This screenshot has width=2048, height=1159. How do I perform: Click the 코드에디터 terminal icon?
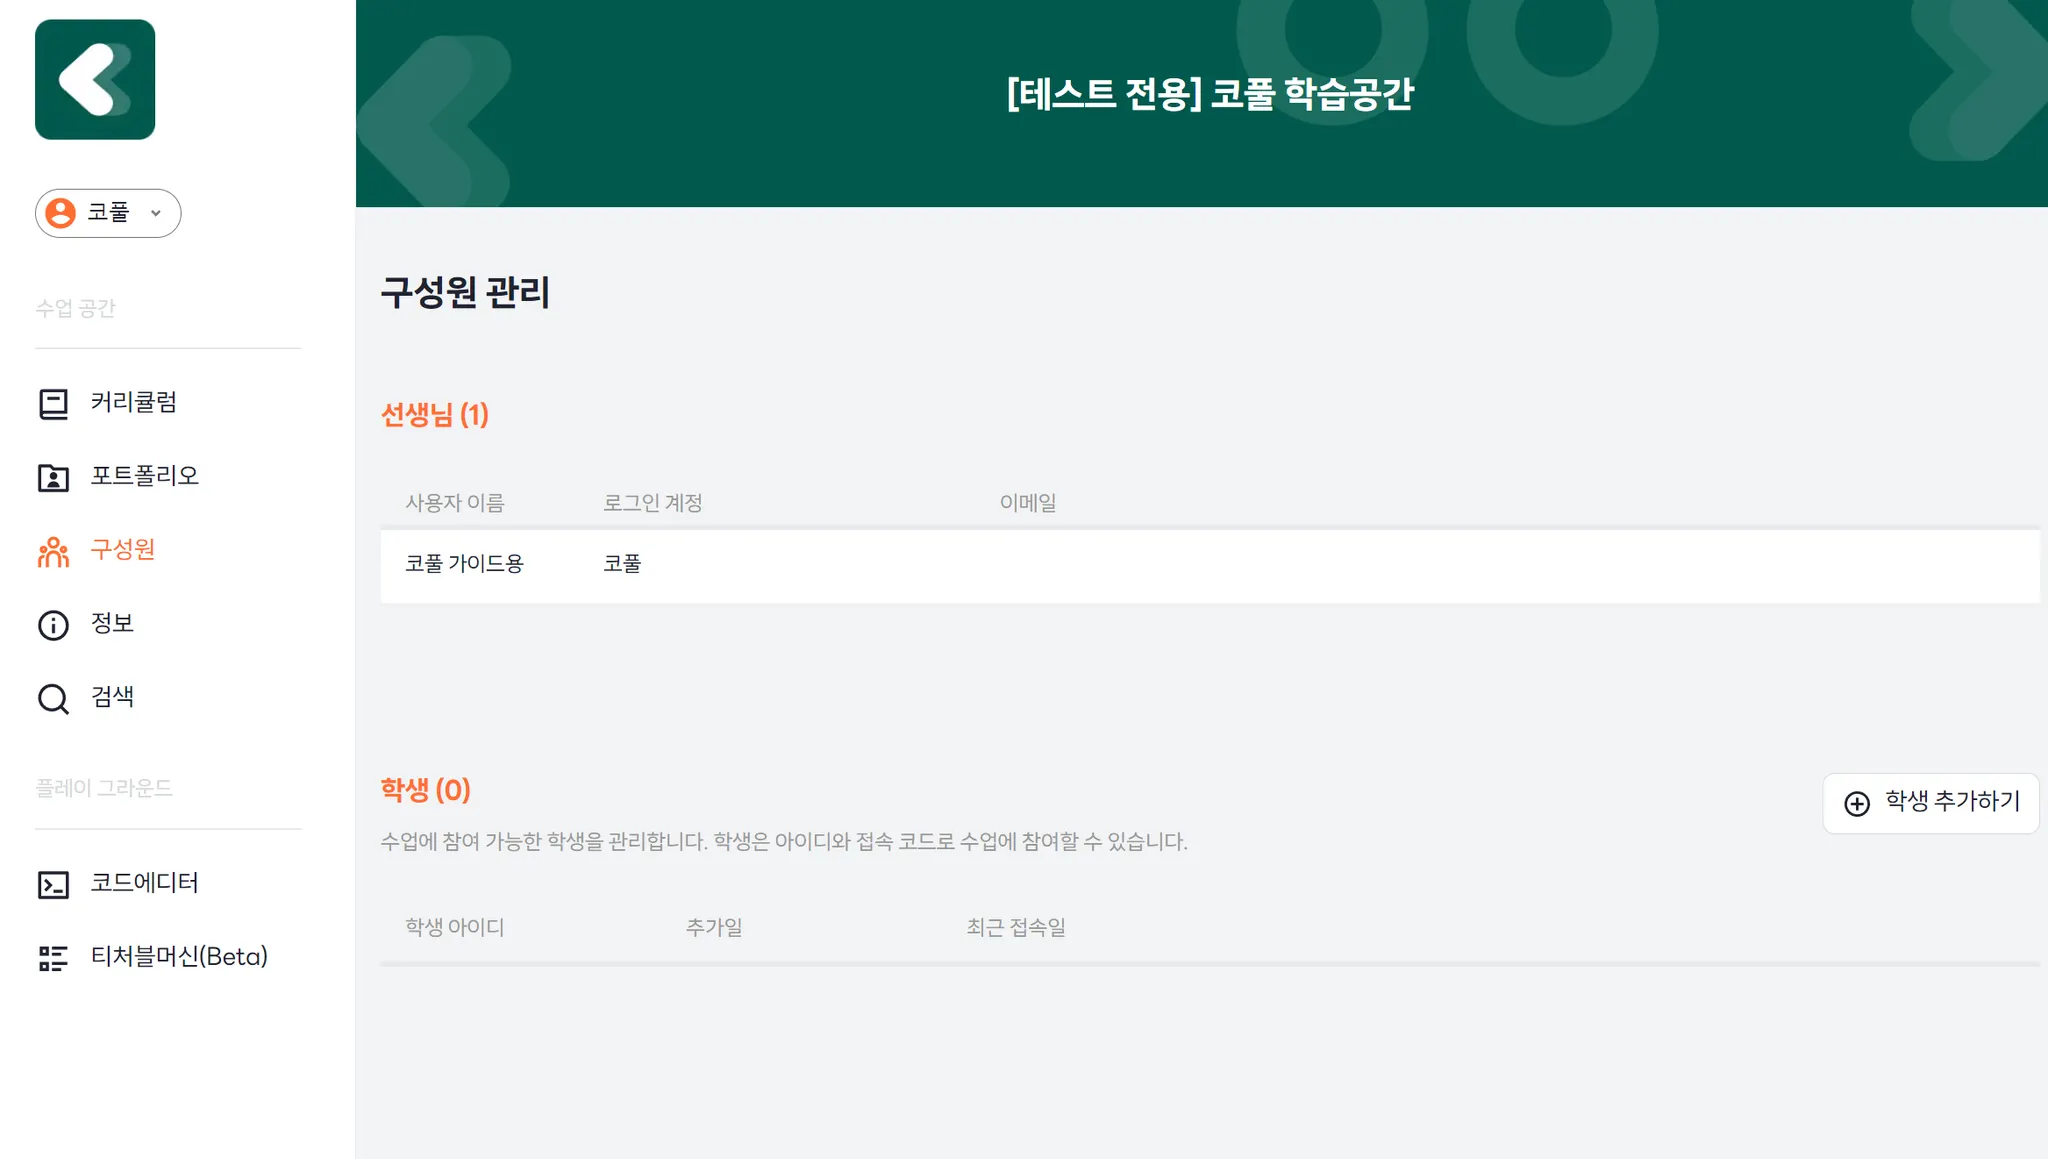pos(53,884)
